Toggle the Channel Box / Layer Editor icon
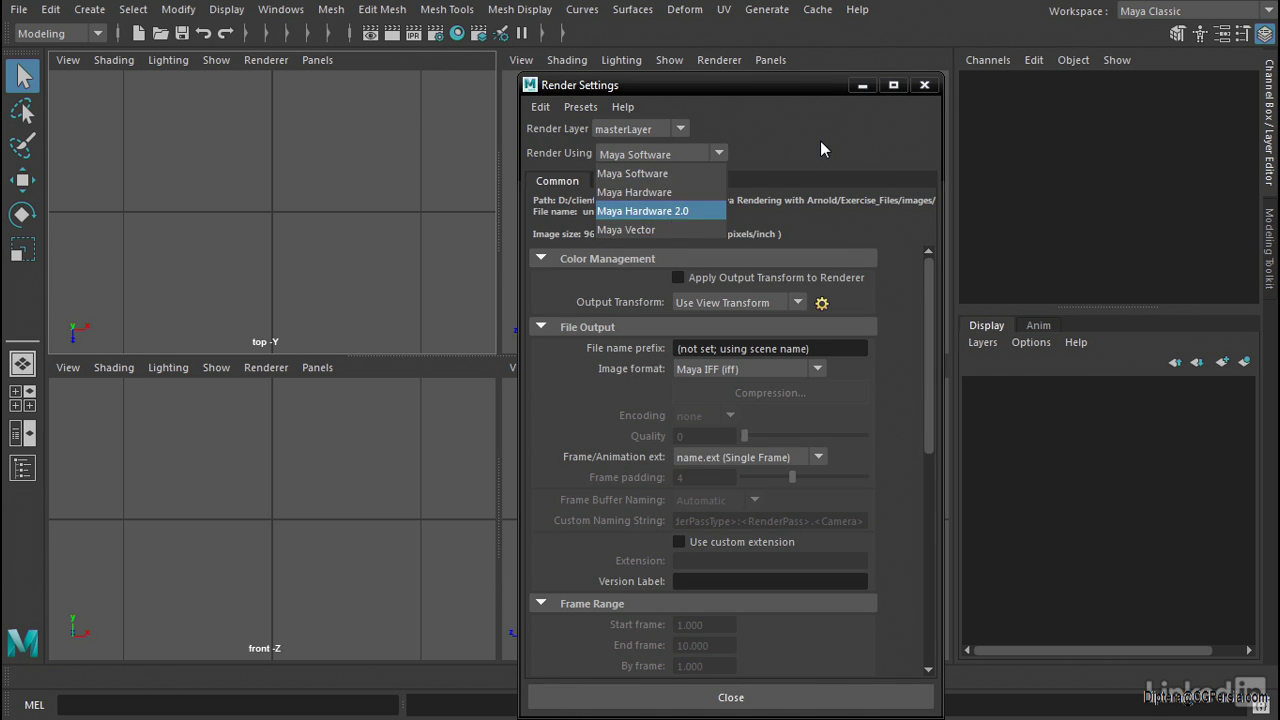This screenshot has width=1280, height=720. (x=1266, y=33)
